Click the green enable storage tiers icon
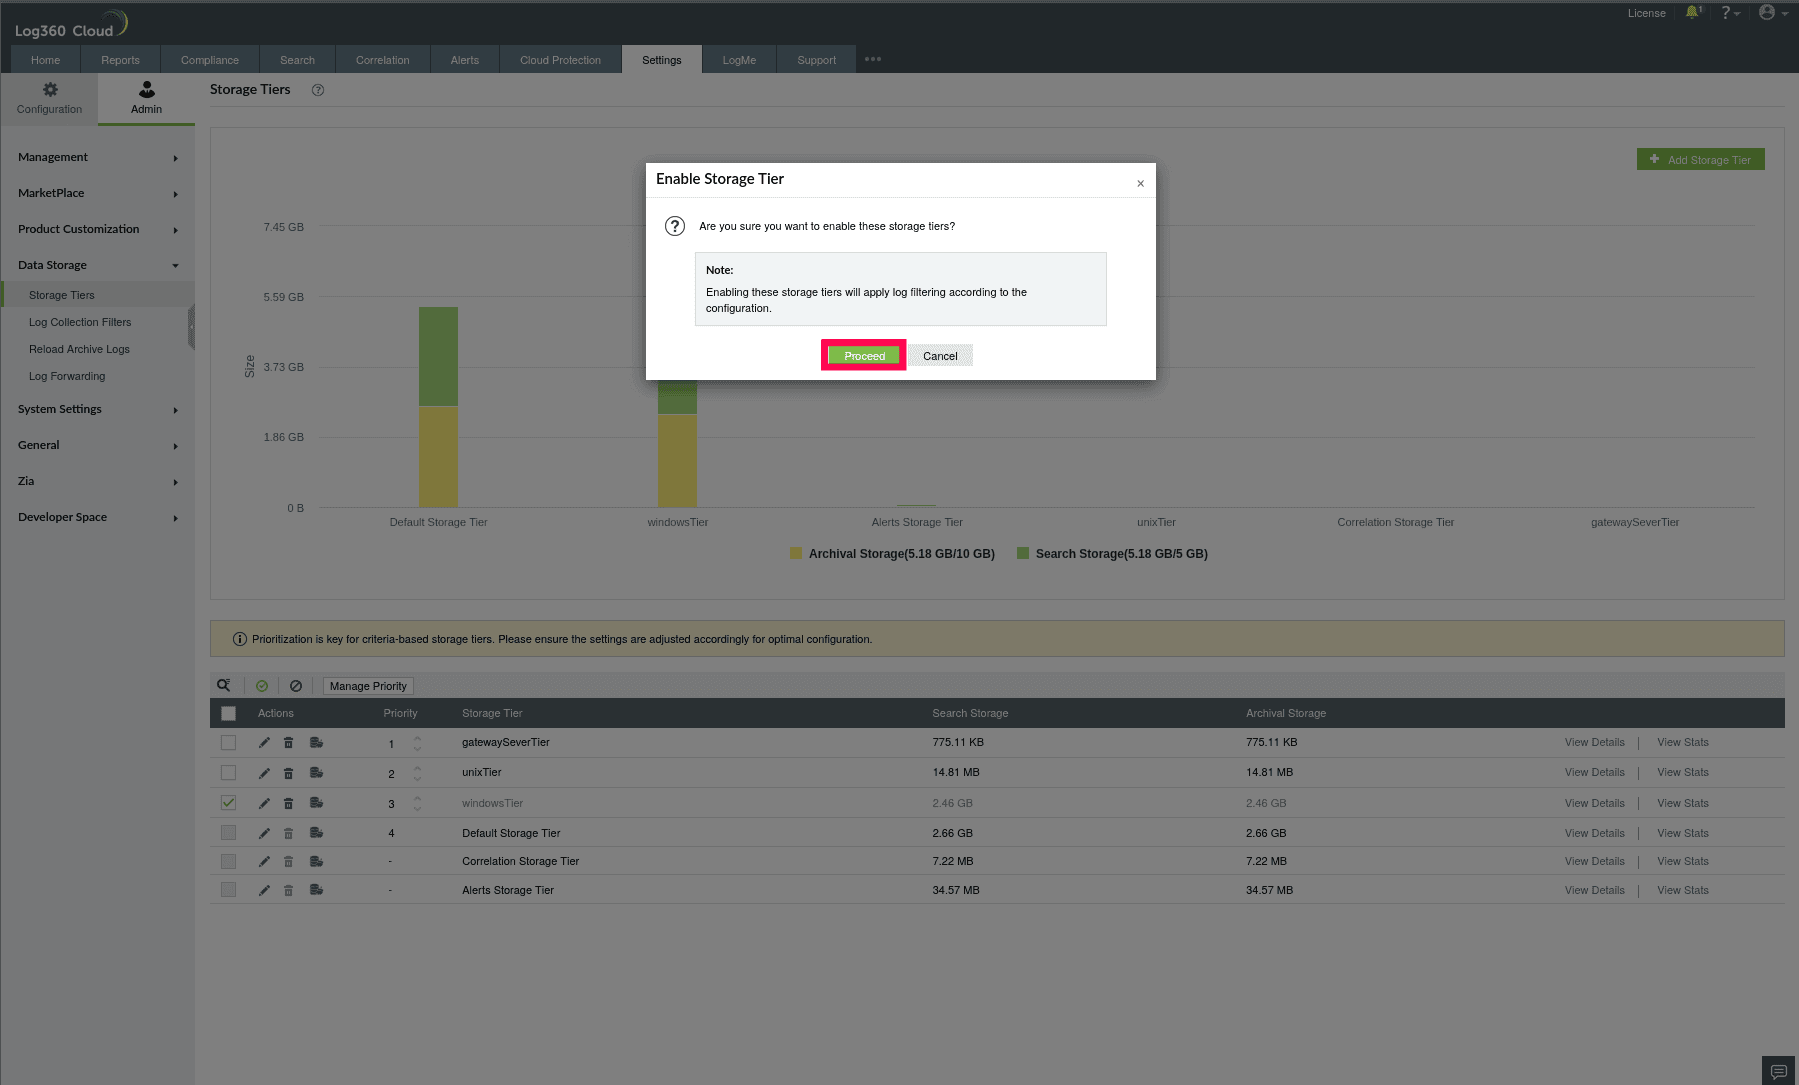This screenshot has width=1799, height=1085. 262,685
